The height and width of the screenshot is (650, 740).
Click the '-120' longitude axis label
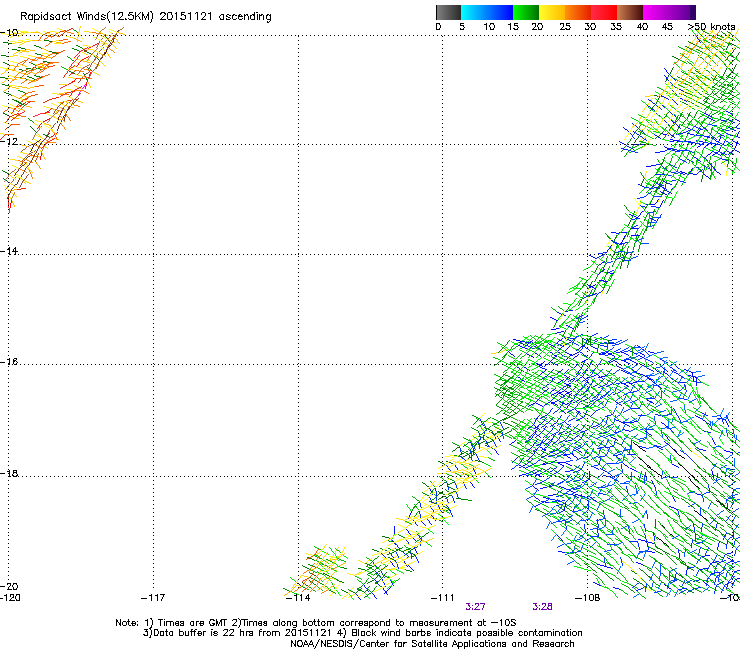[x=10, y=598]
